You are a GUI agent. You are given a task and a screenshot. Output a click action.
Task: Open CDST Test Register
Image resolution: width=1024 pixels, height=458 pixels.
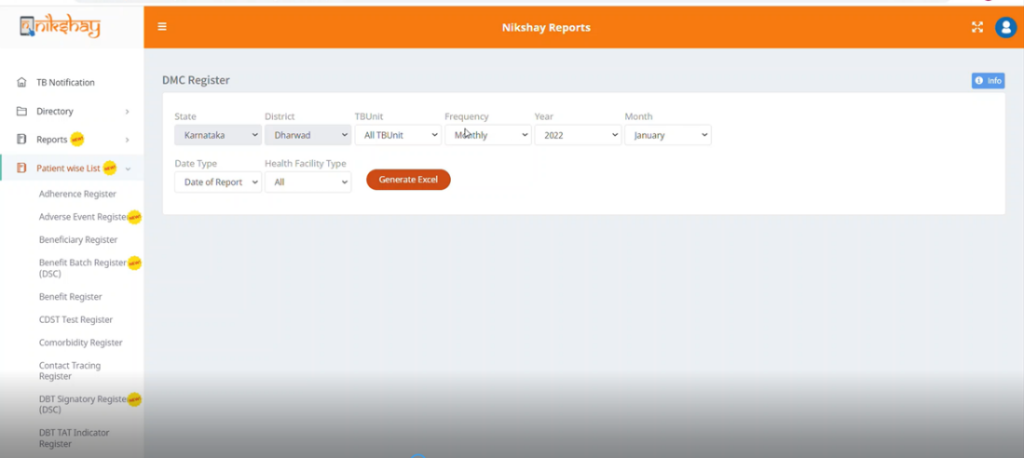pyautogui.click(x=76, y=319)
